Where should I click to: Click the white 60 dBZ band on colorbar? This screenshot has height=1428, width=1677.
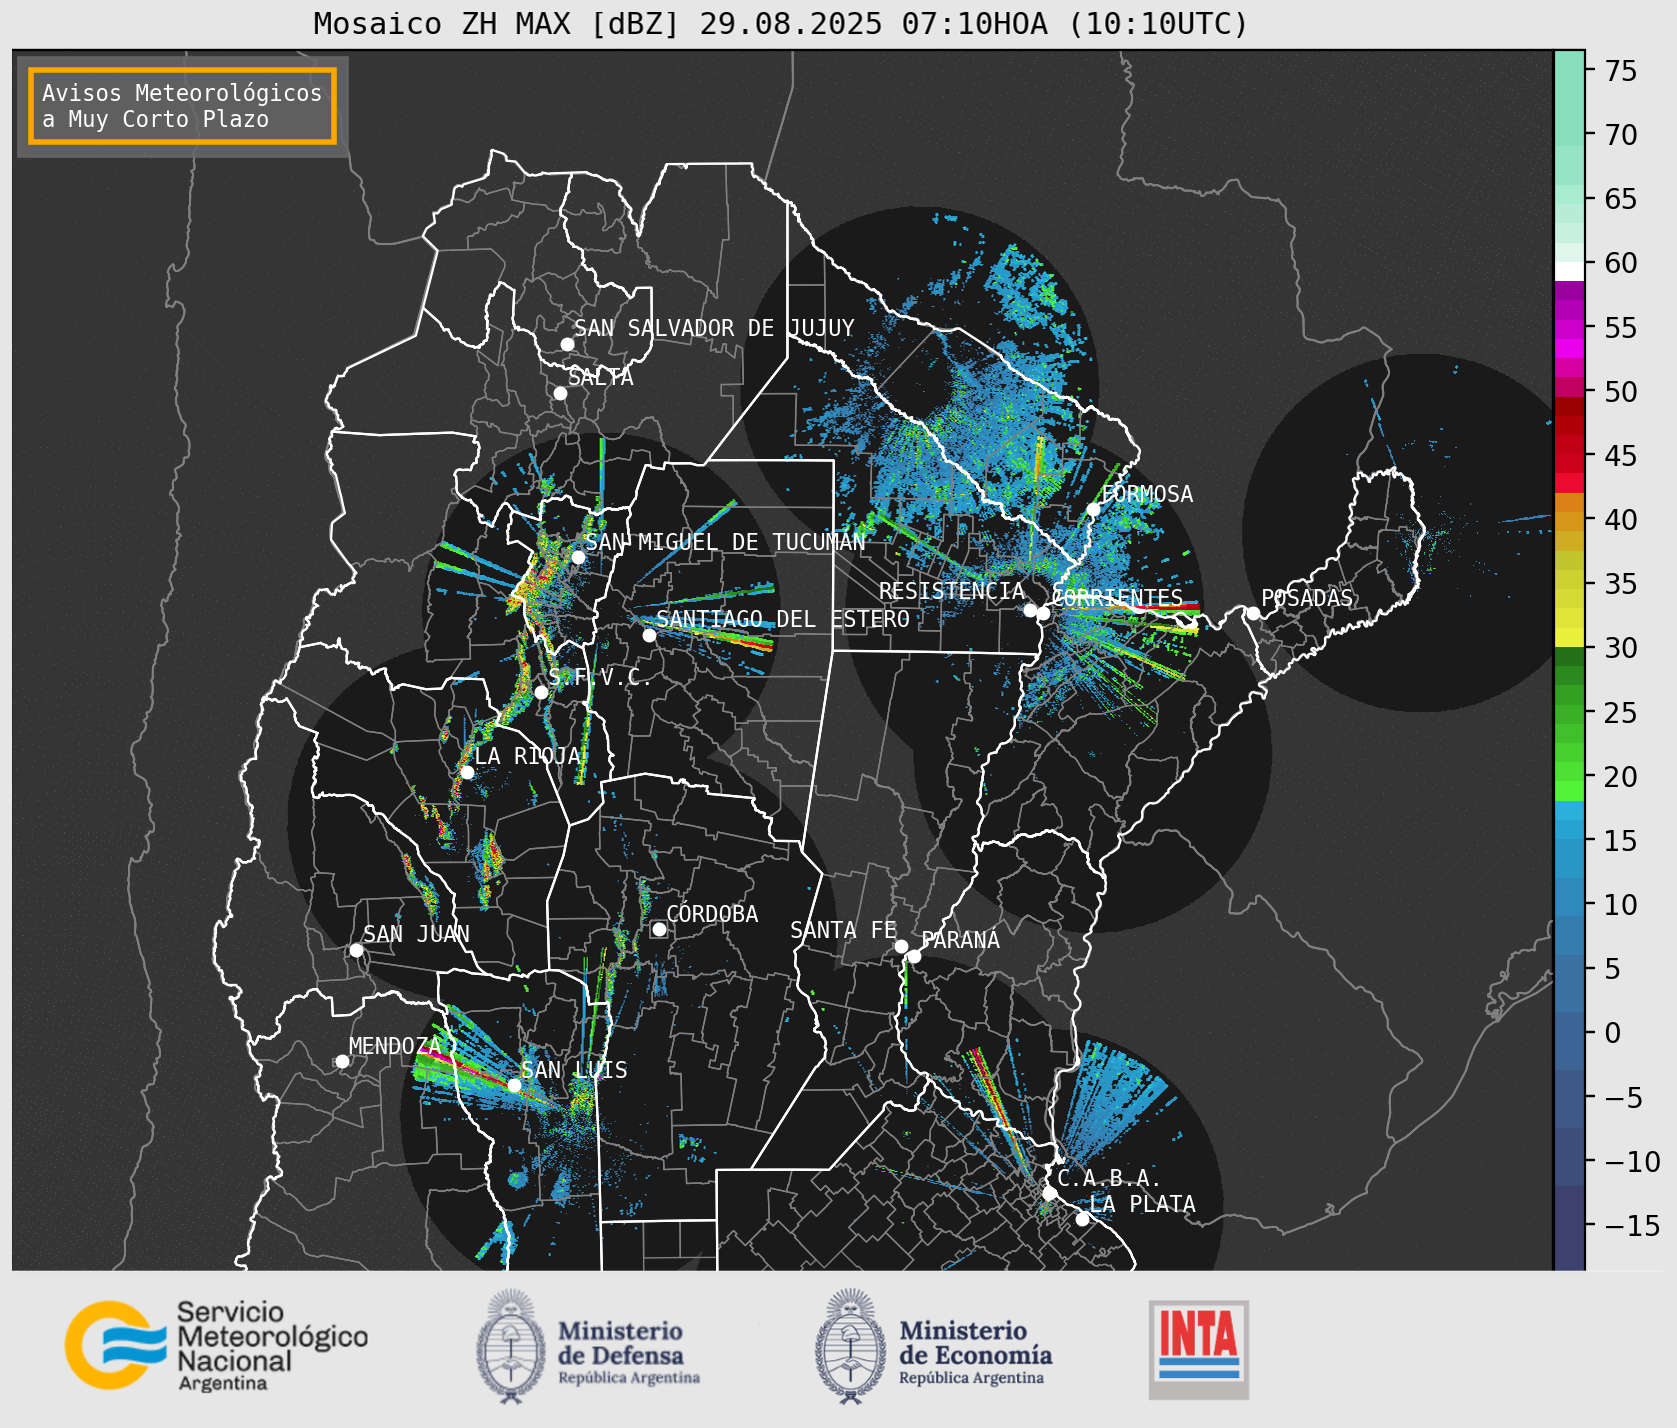(x=1569, y=271)
